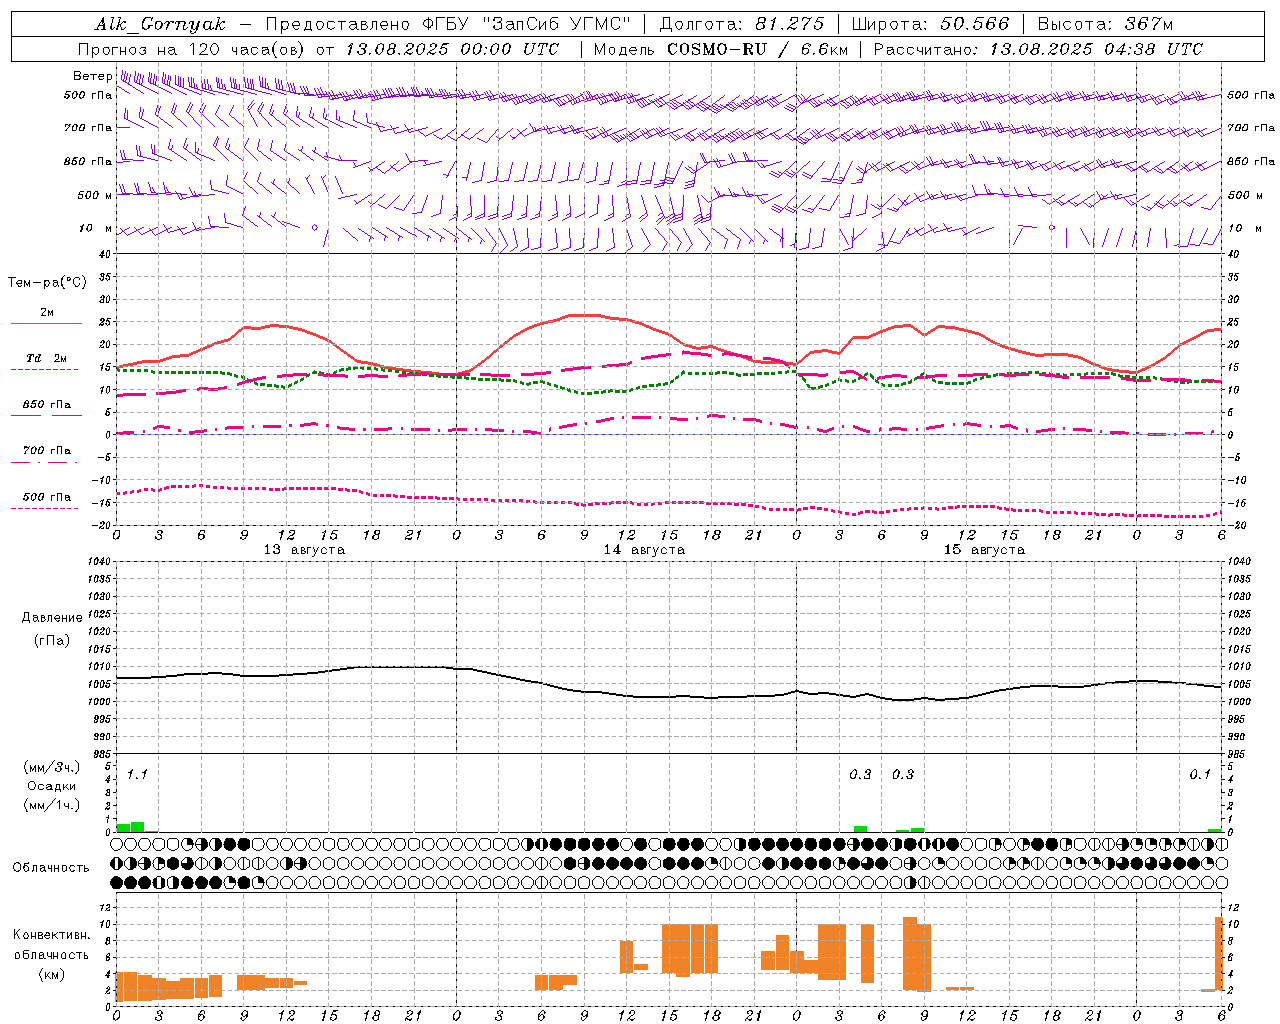Click the Давление pressure panel label

[52, 618]
